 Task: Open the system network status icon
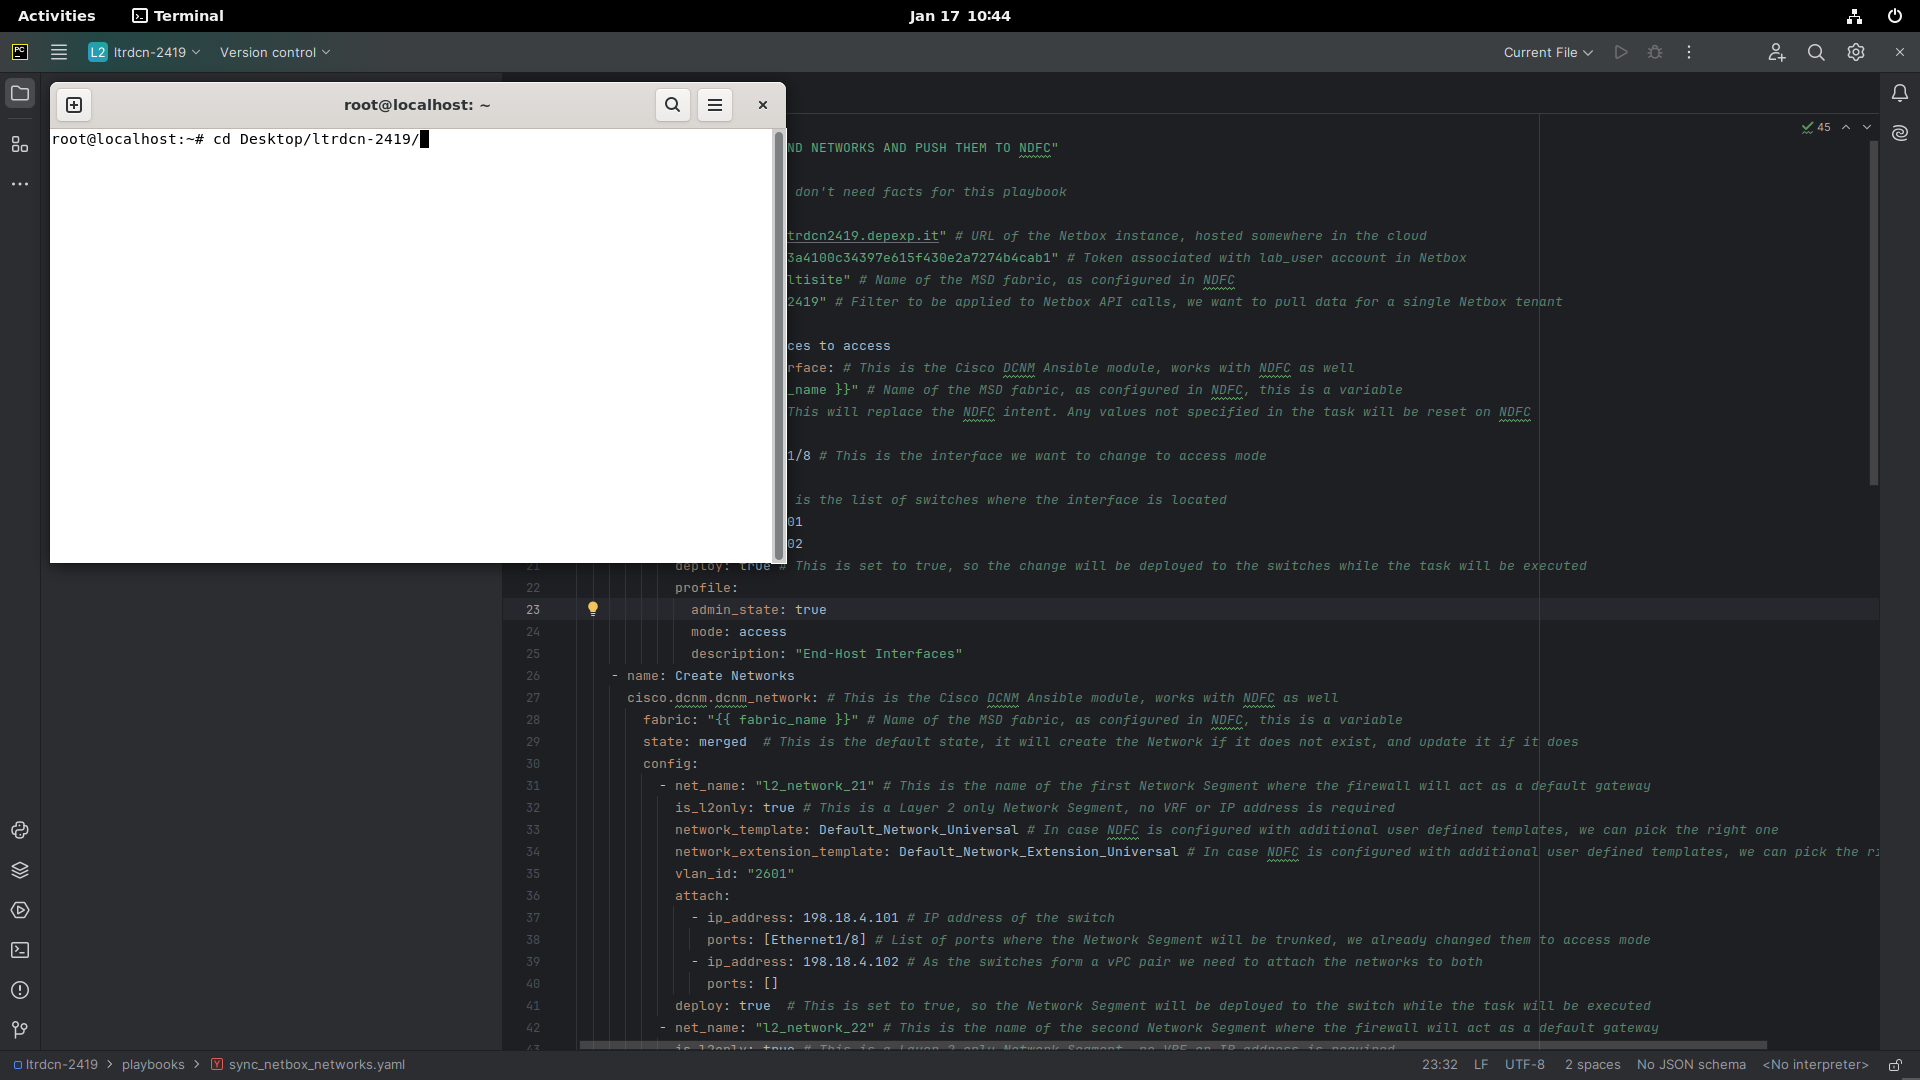click(x=1854, y=16)
